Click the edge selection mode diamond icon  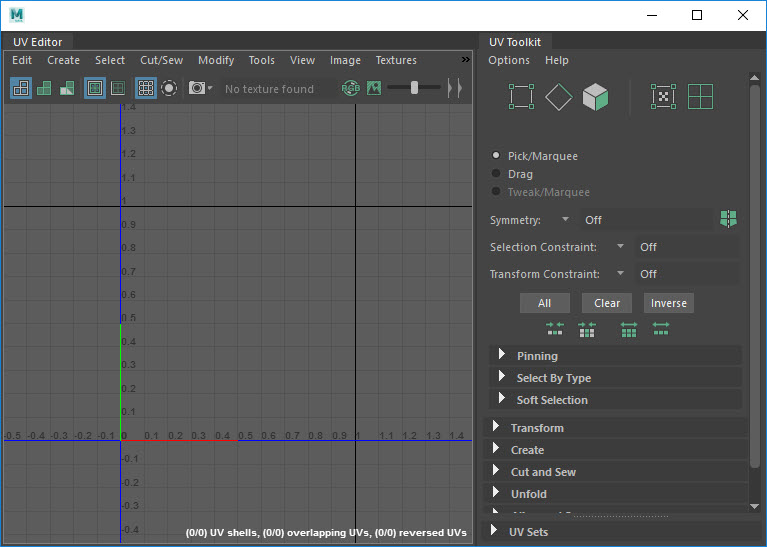click(559, 97)
